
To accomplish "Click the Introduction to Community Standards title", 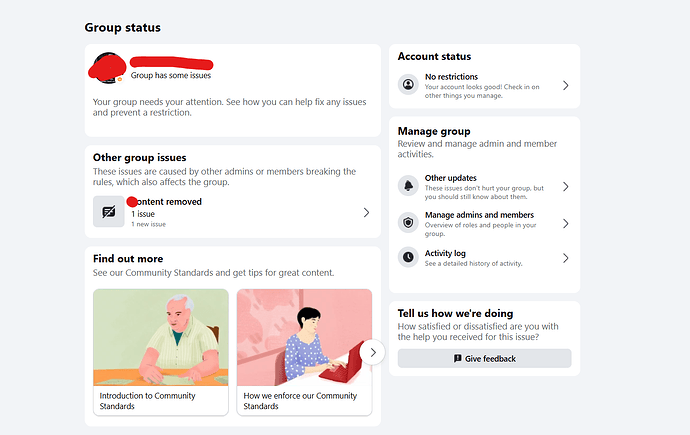I will tap(147, 401).
